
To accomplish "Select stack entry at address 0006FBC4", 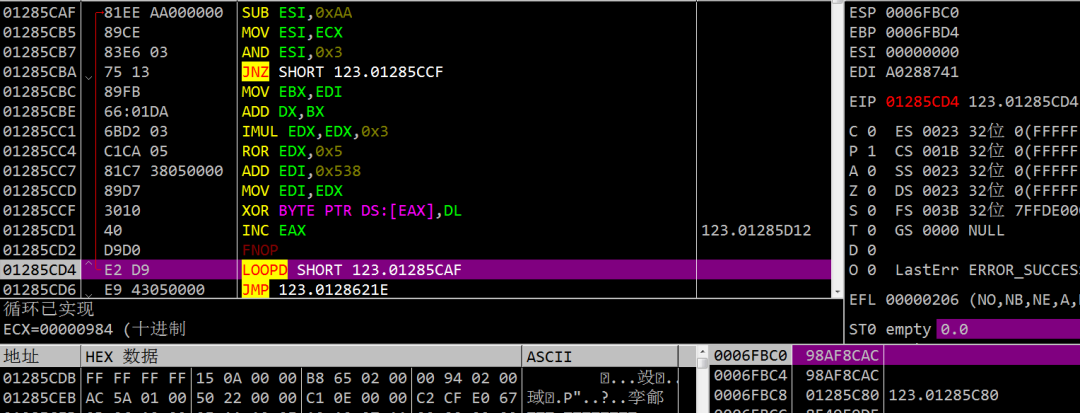I will click(750, 376).
